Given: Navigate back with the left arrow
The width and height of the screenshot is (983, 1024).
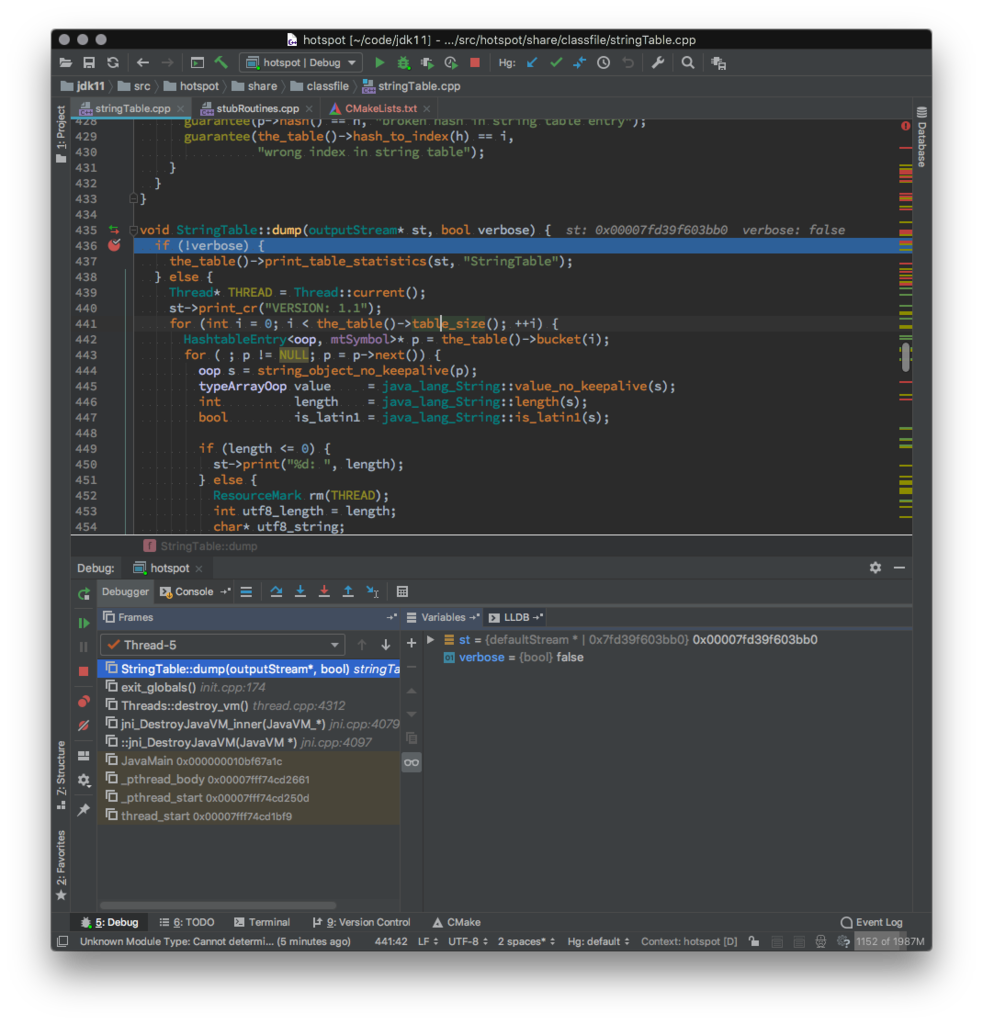Looking at the screenshot, I should click(143, 63).
